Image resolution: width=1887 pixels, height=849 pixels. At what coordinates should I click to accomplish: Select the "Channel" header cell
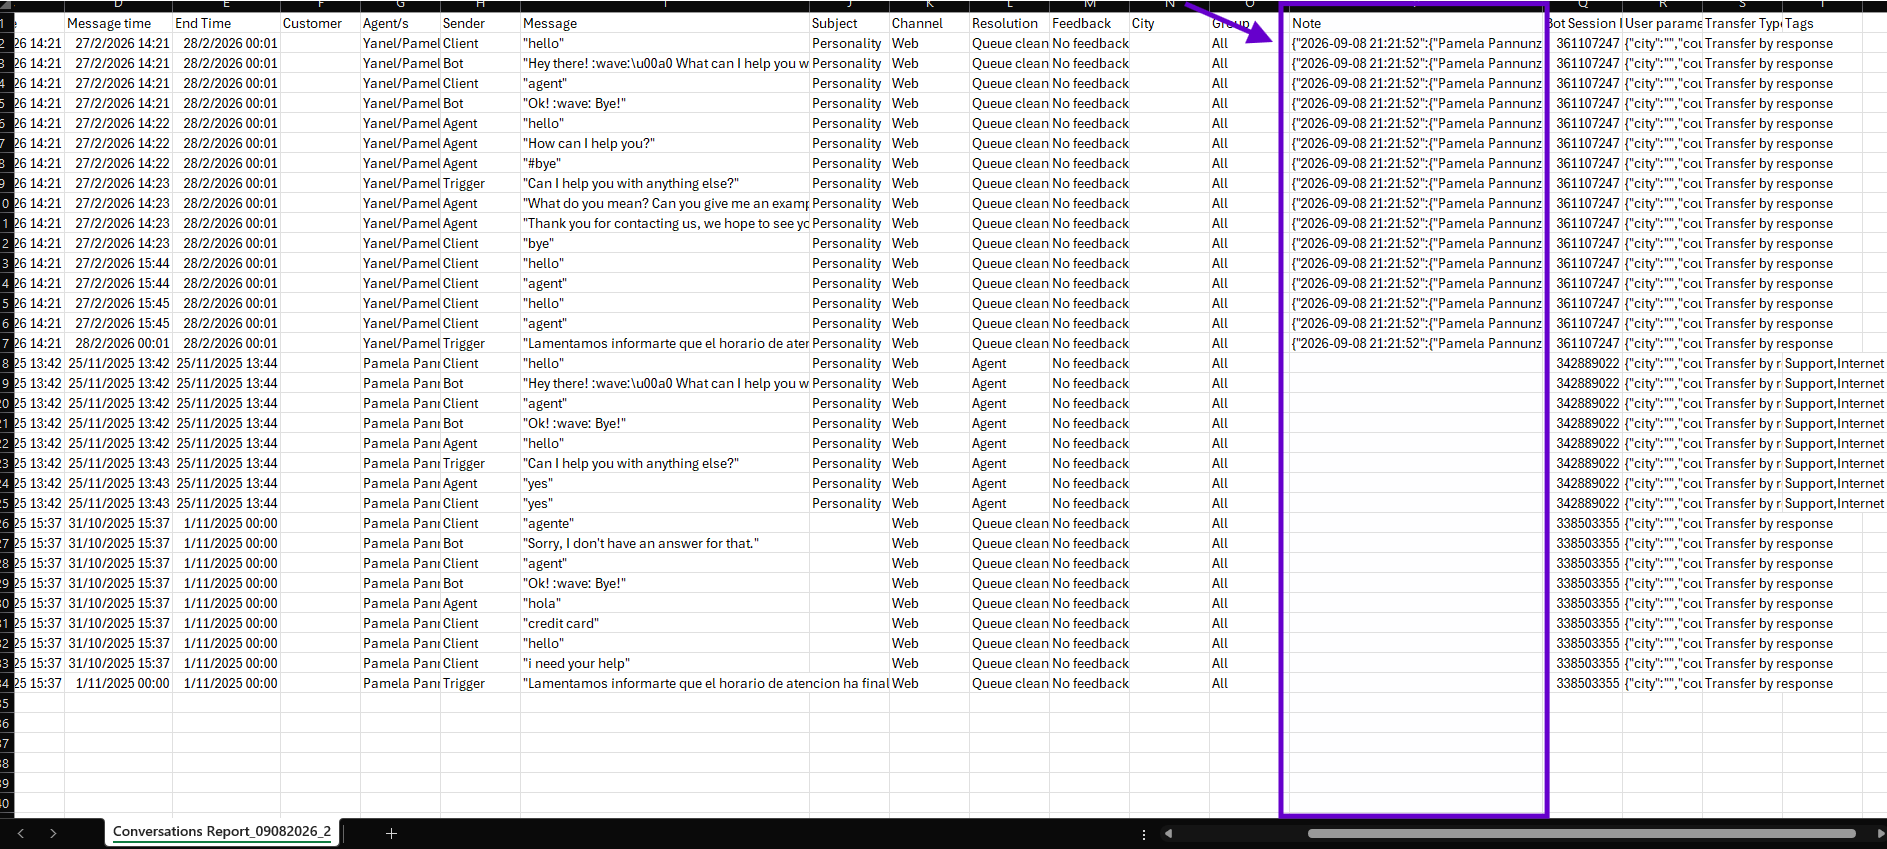[929, 23]
